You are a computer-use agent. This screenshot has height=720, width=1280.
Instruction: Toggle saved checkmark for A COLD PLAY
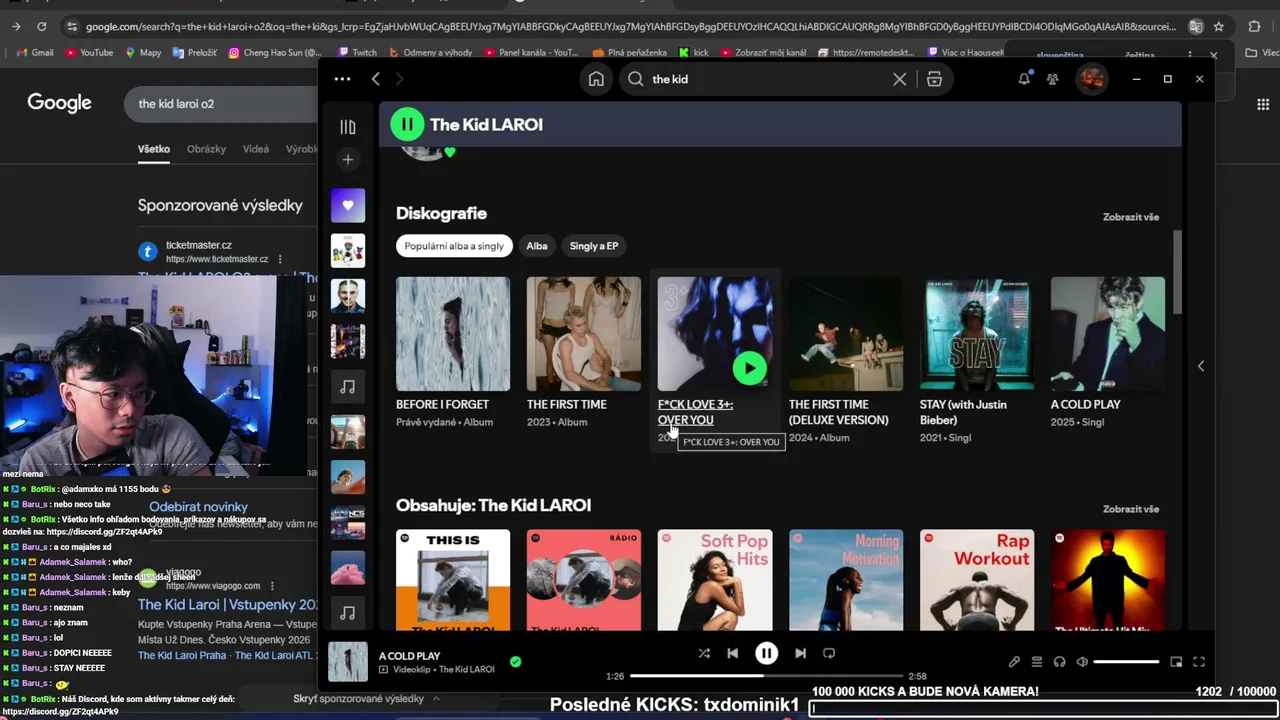(515, 661)
